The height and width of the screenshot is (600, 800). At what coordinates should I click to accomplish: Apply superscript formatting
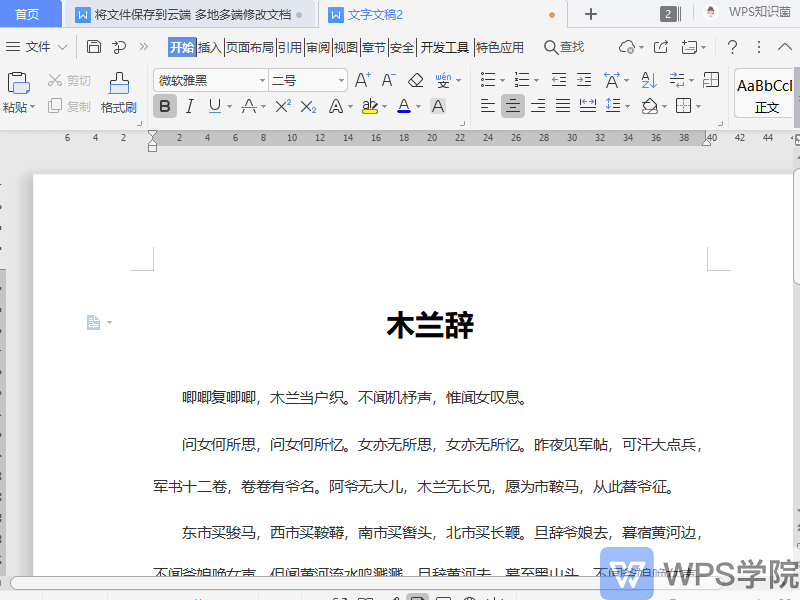click(283, 106)
